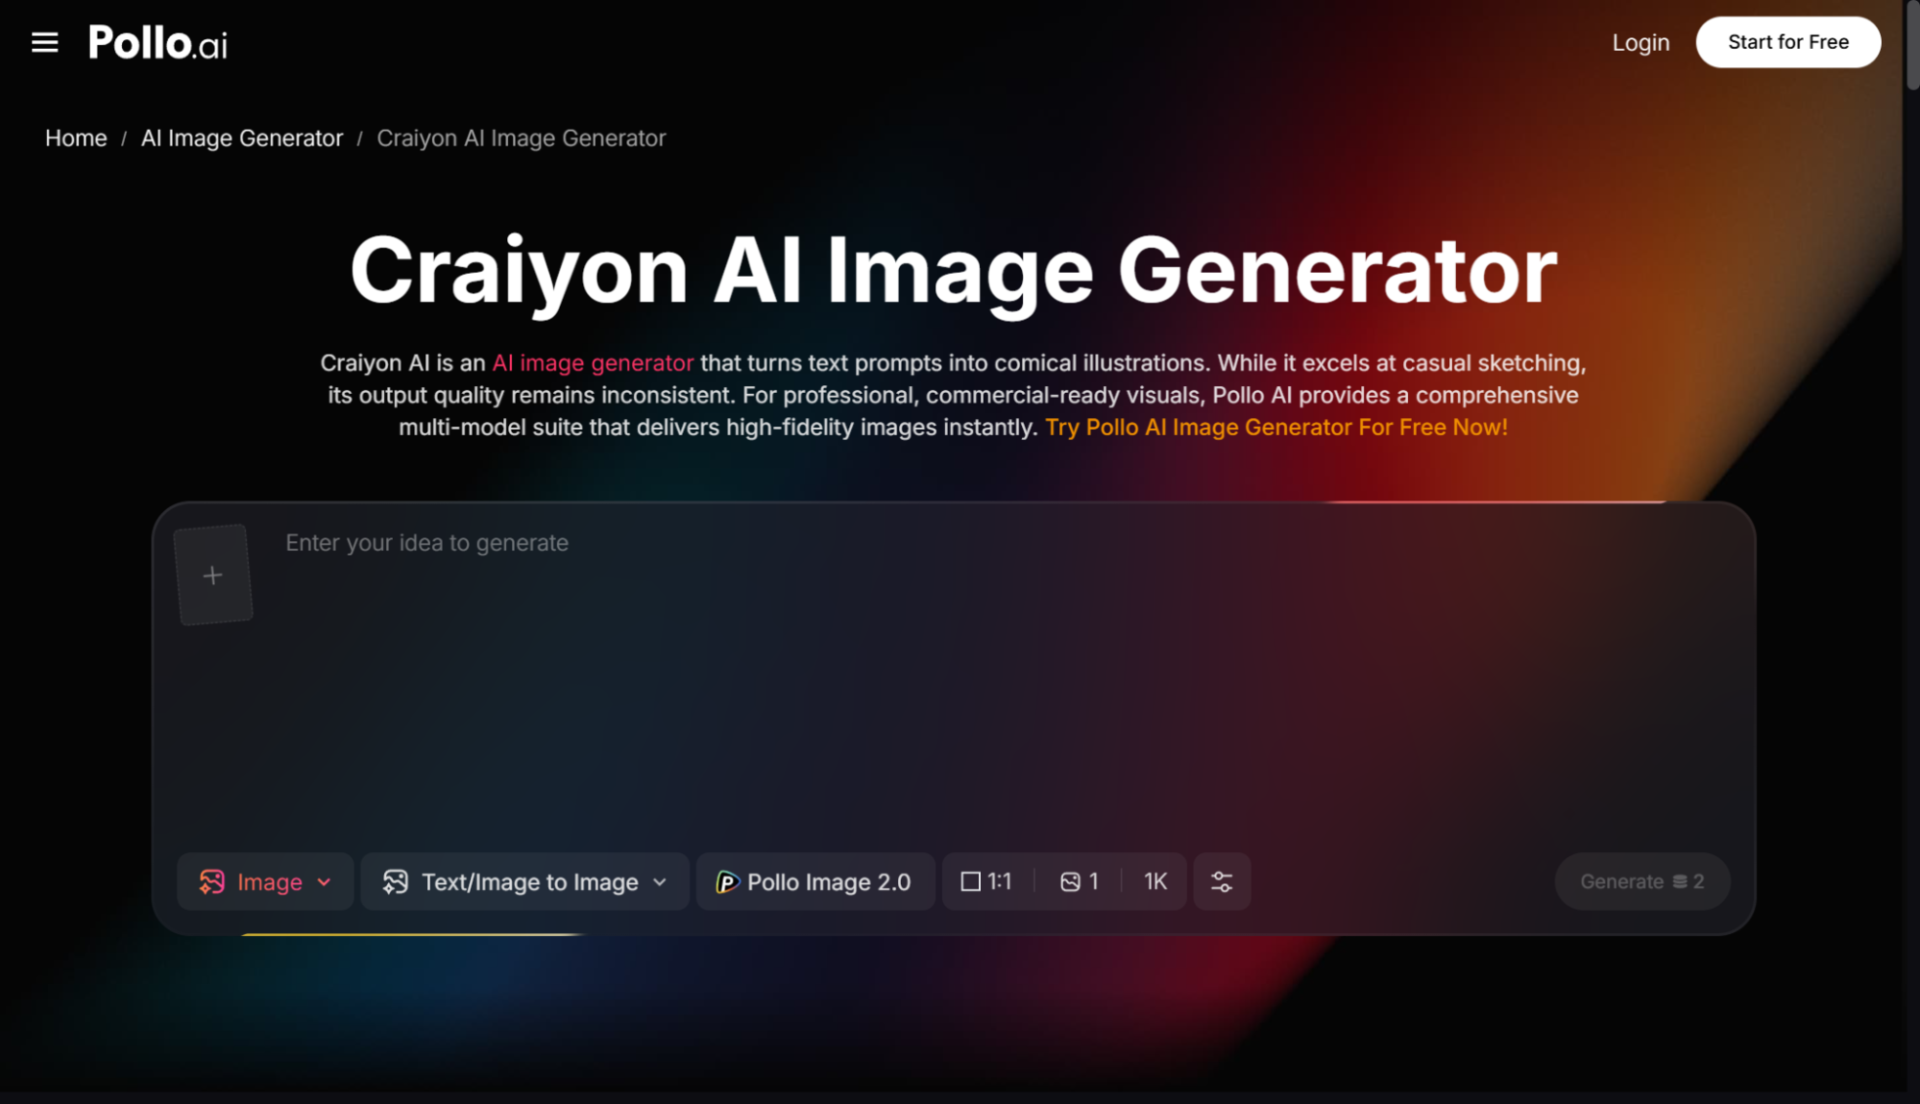Open the hamburger menu
Viewport: 1920px width, 1104px height.
point(45,42)
